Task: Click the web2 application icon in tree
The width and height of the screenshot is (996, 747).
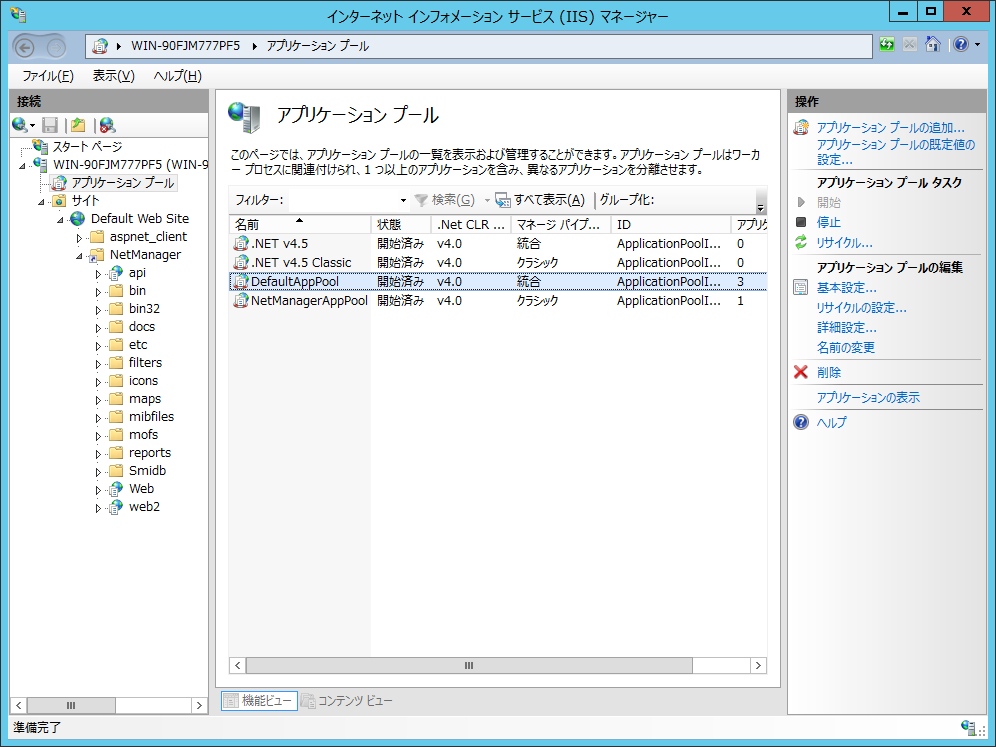Action: pyautogui.click(x=116, y=507)
